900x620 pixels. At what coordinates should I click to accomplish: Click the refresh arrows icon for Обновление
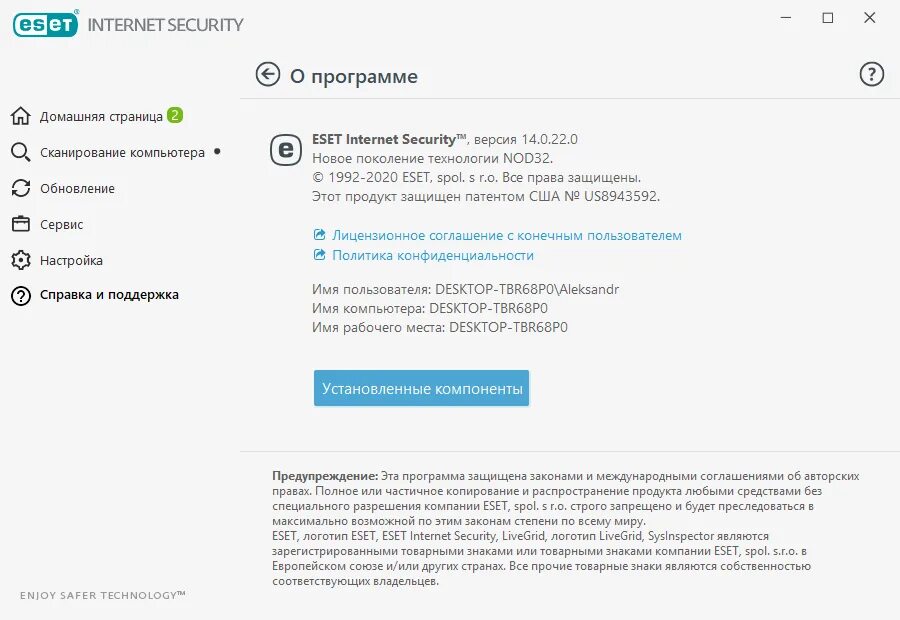tap(21, 188)
